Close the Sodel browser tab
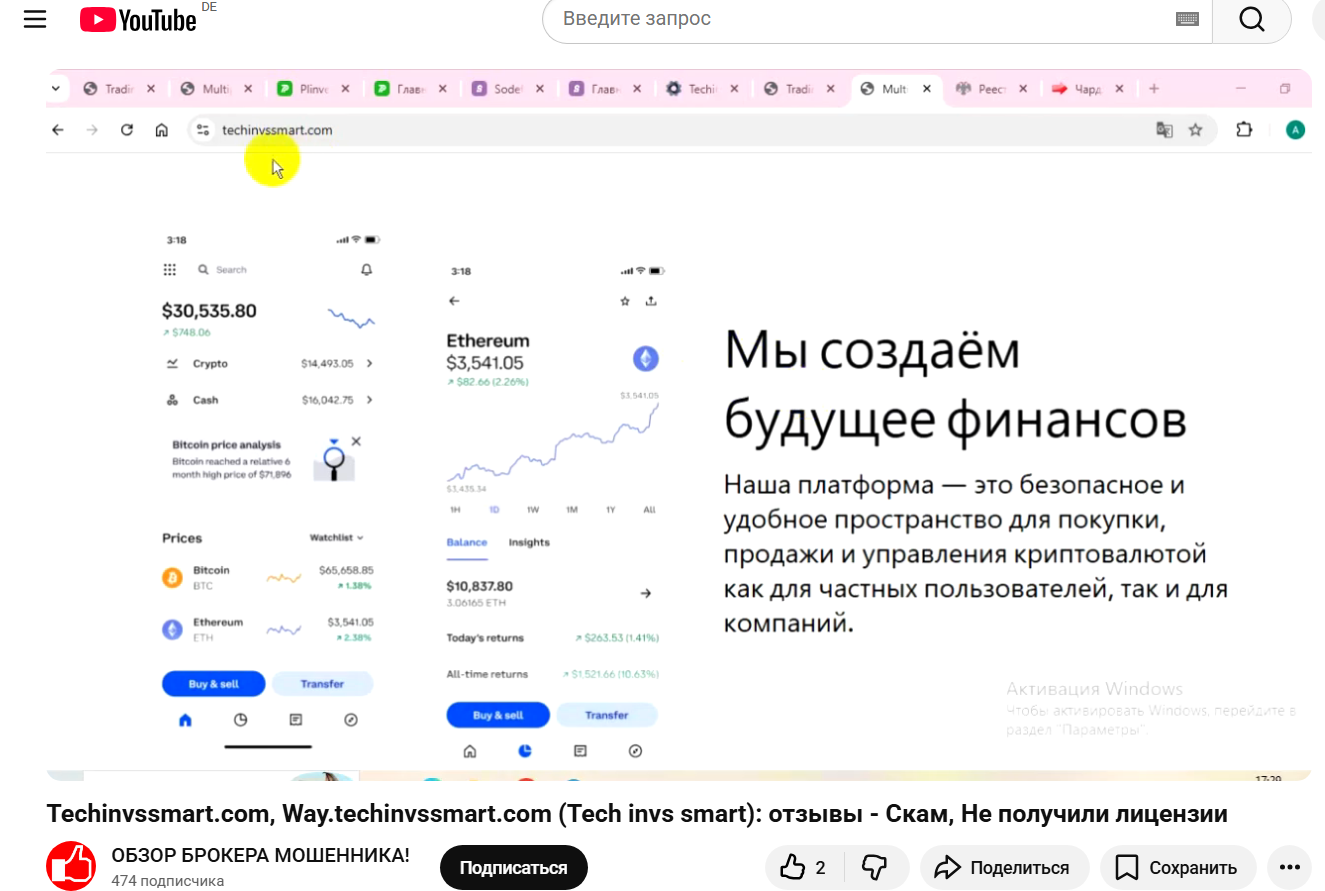The height and width of the screenshot is (891, 1325). tap(540, 89)
